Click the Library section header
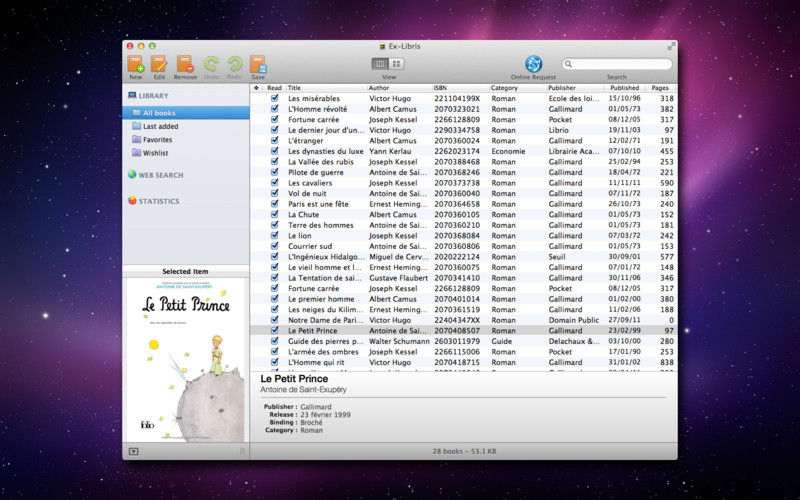The image size is (800, 500). click(x=153, y=95)
